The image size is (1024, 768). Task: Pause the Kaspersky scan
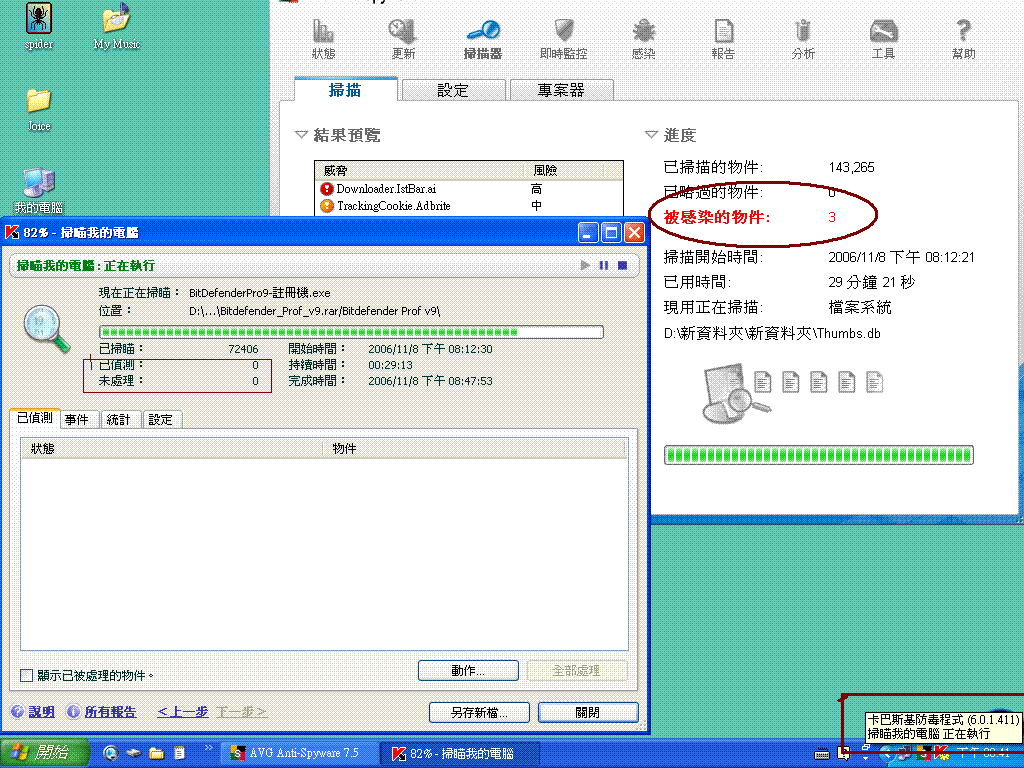pos(603,266)
